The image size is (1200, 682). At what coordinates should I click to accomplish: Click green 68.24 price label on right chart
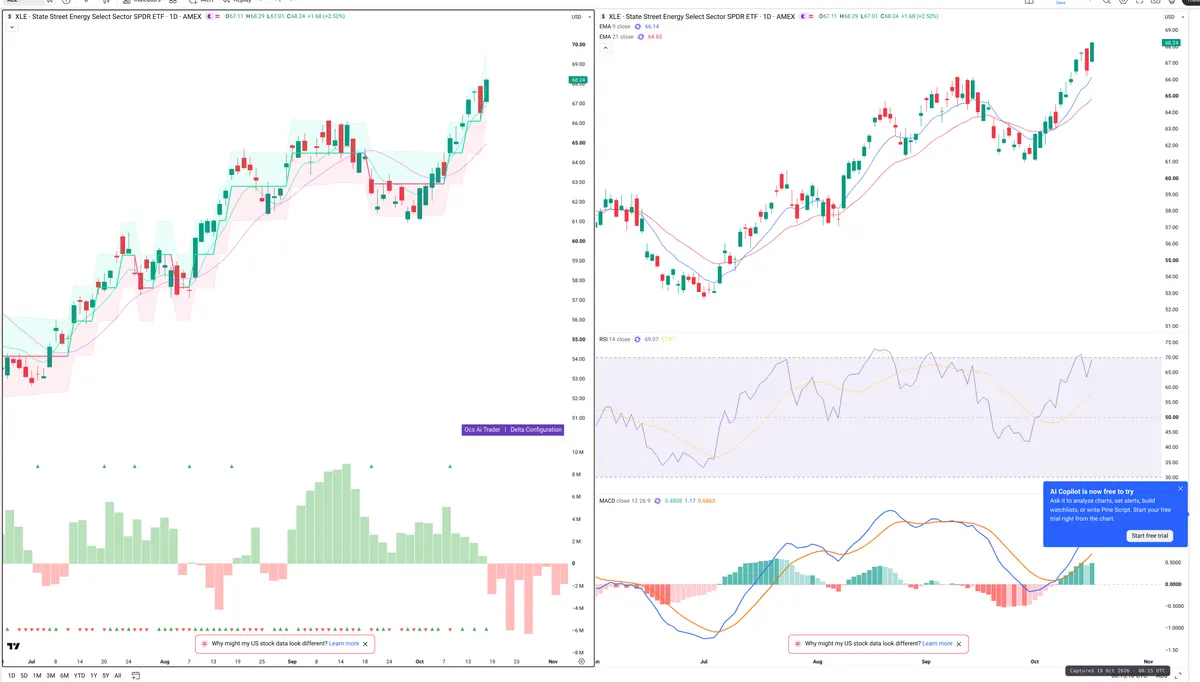coord(1172,43)
